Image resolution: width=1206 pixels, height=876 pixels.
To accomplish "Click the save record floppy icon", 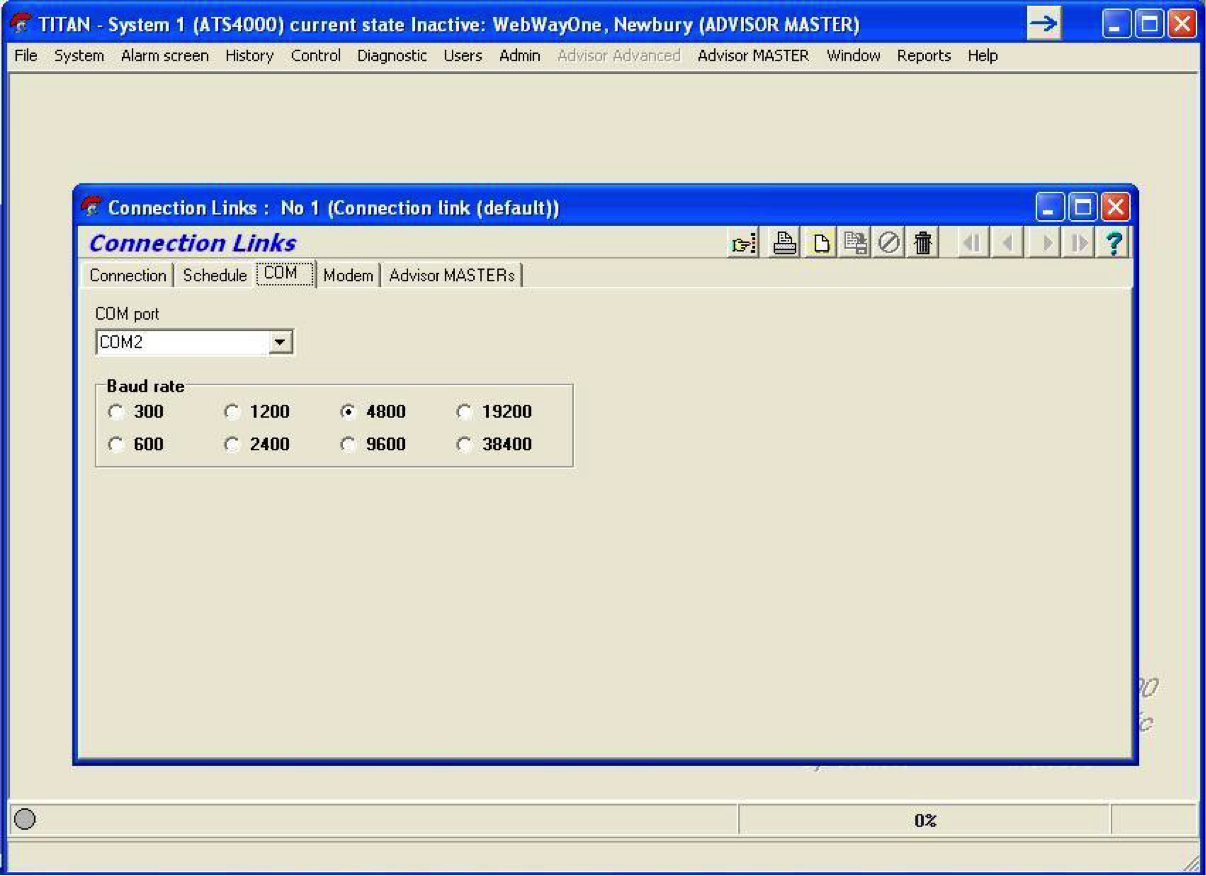I will tap(855, 243).
